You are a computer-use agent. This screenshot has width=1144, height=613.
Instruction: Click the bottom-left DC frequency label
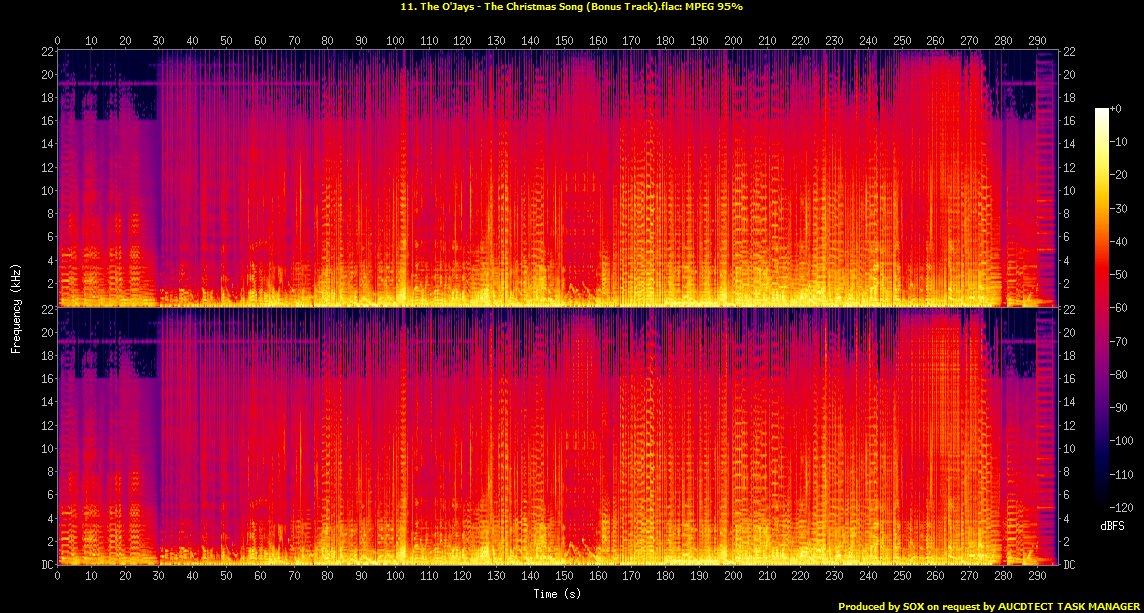click(46, 565)
